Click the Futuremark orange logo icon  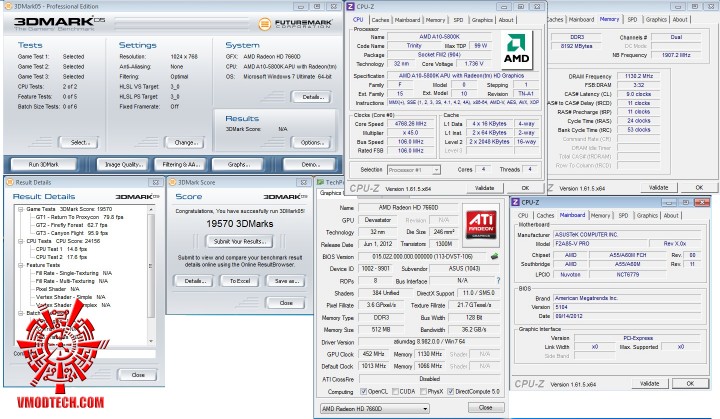point(264,24)
